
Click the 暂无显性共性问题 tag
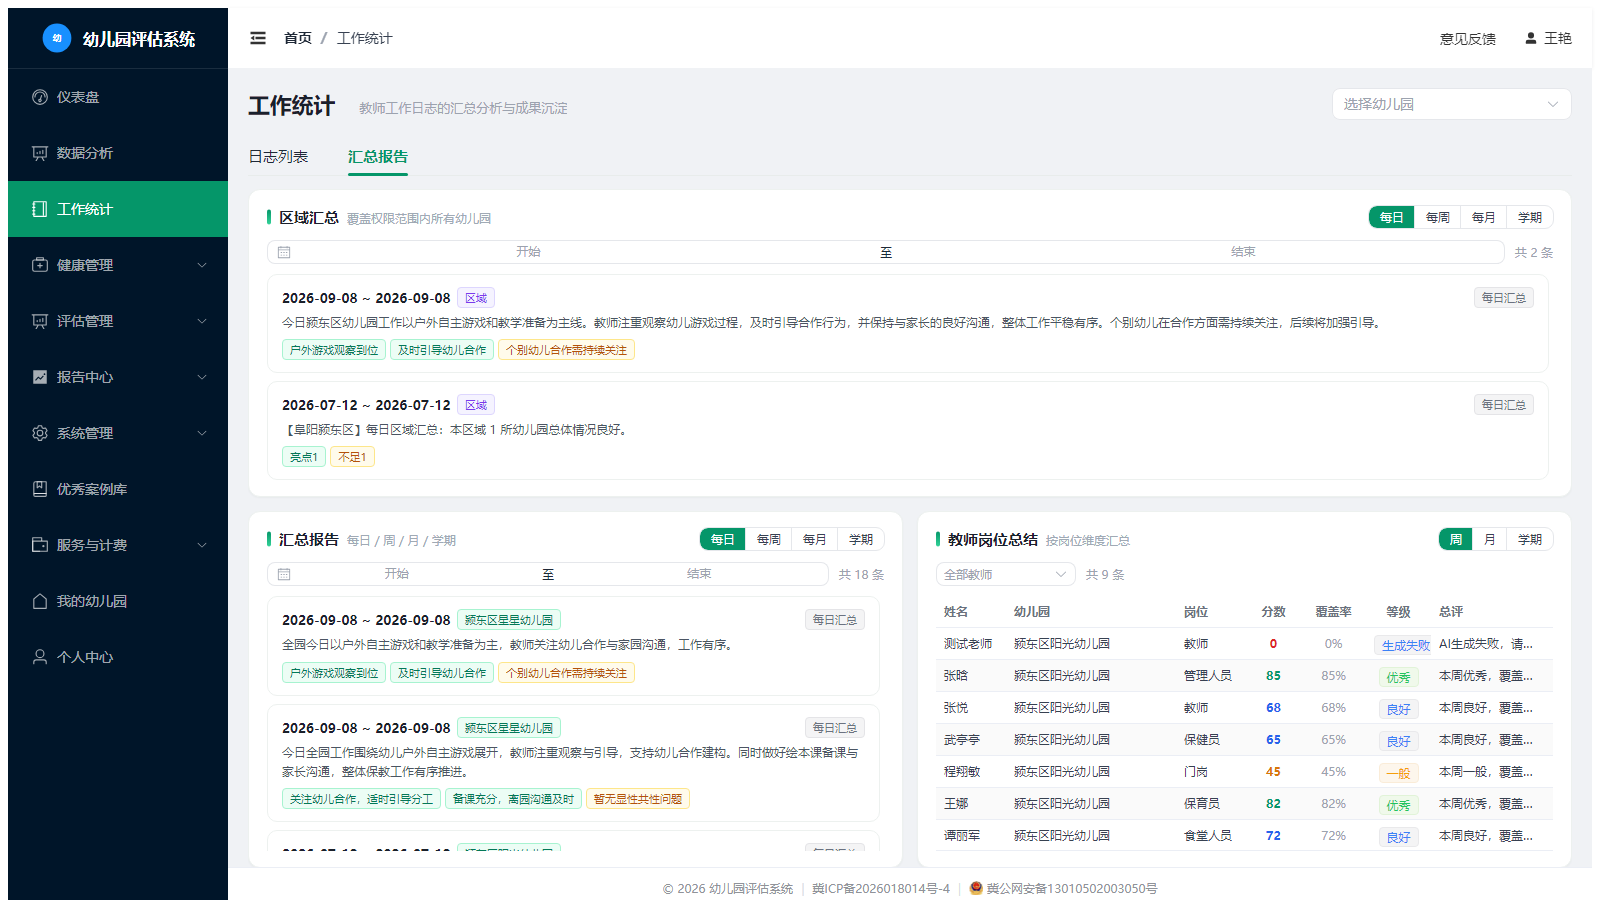tap(638, 799)
